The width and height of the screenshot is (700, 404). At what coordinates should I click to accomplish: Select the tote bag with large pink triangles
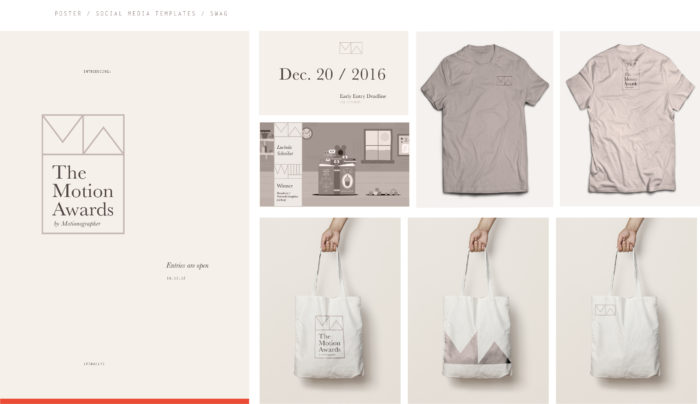[478, 311]
